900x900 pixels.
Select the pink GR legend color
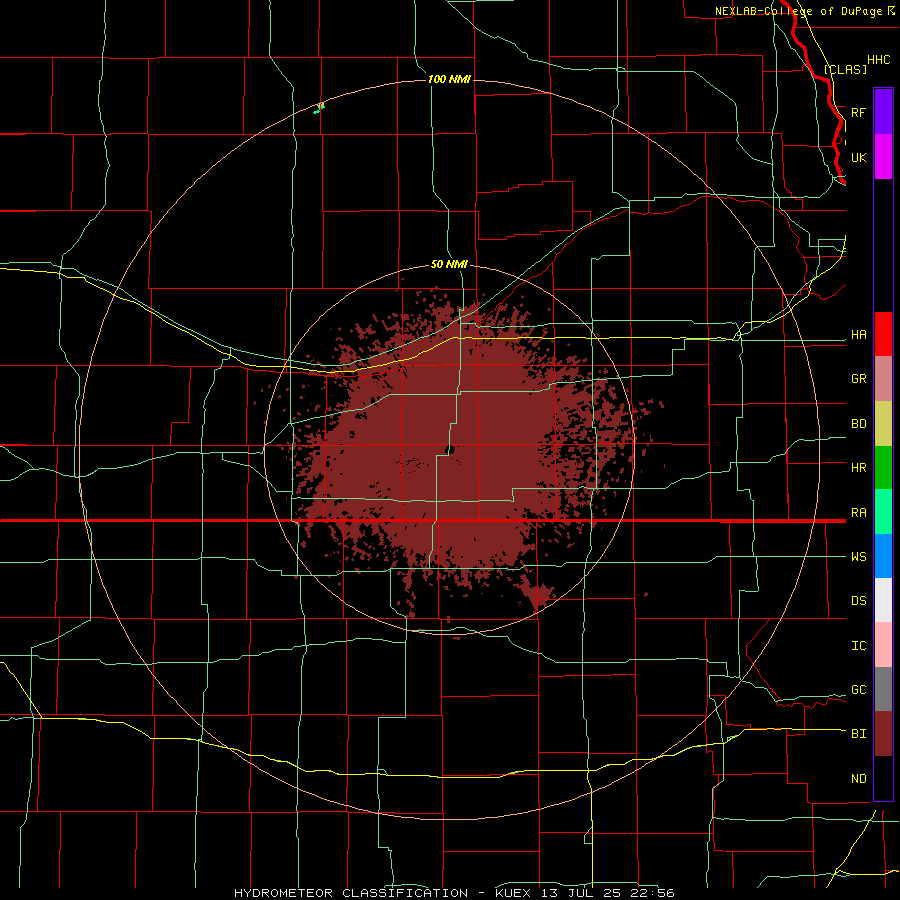point(883,379)
